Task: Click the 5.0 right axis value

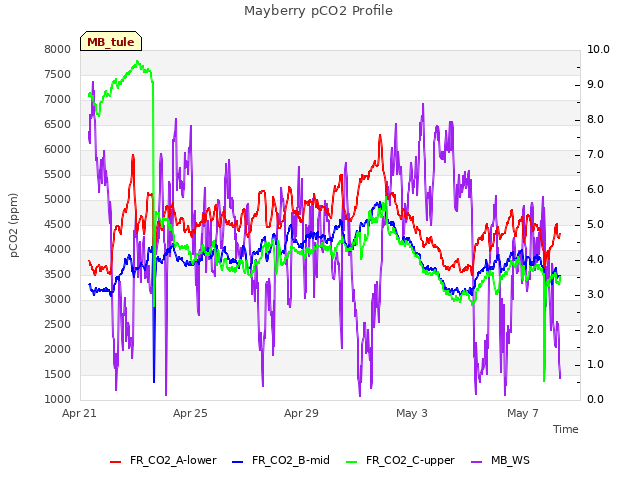Action: [596, 224]
